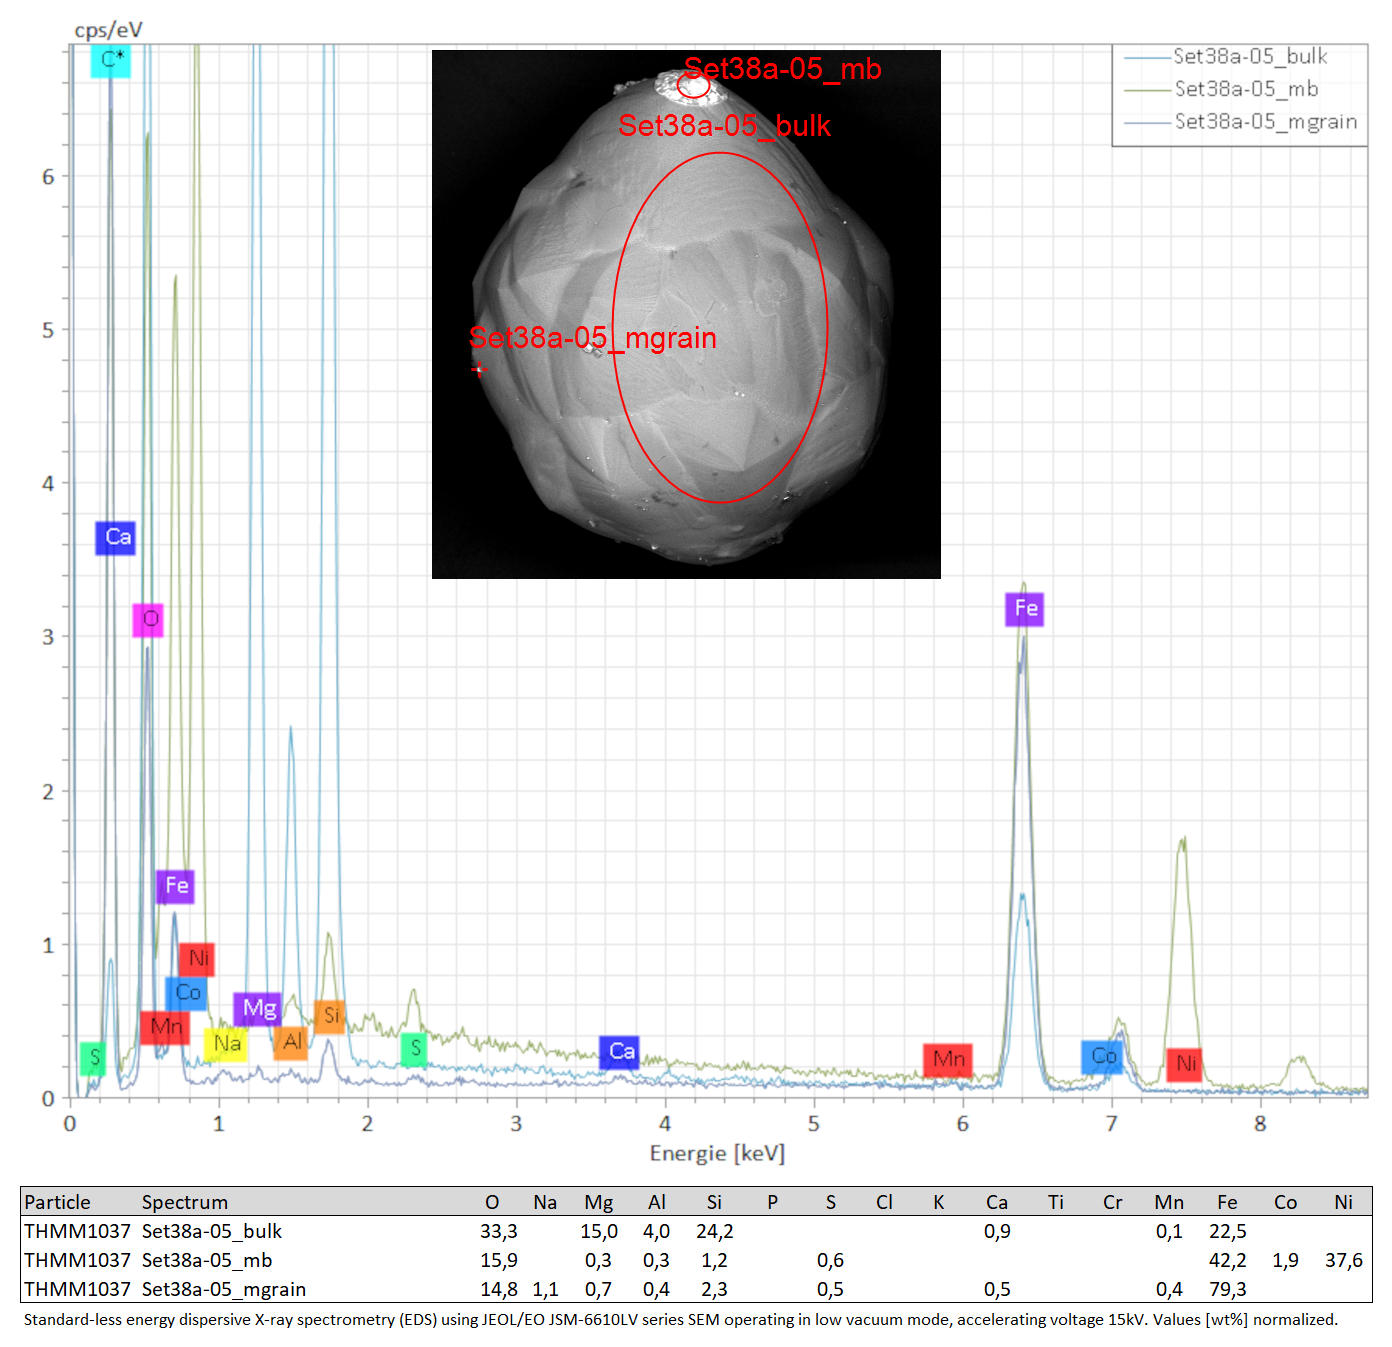Click the red Set38a-05_mgrain label in SEM image
The height and width of the screenshot is (1347, 1392).
(592, 338)
